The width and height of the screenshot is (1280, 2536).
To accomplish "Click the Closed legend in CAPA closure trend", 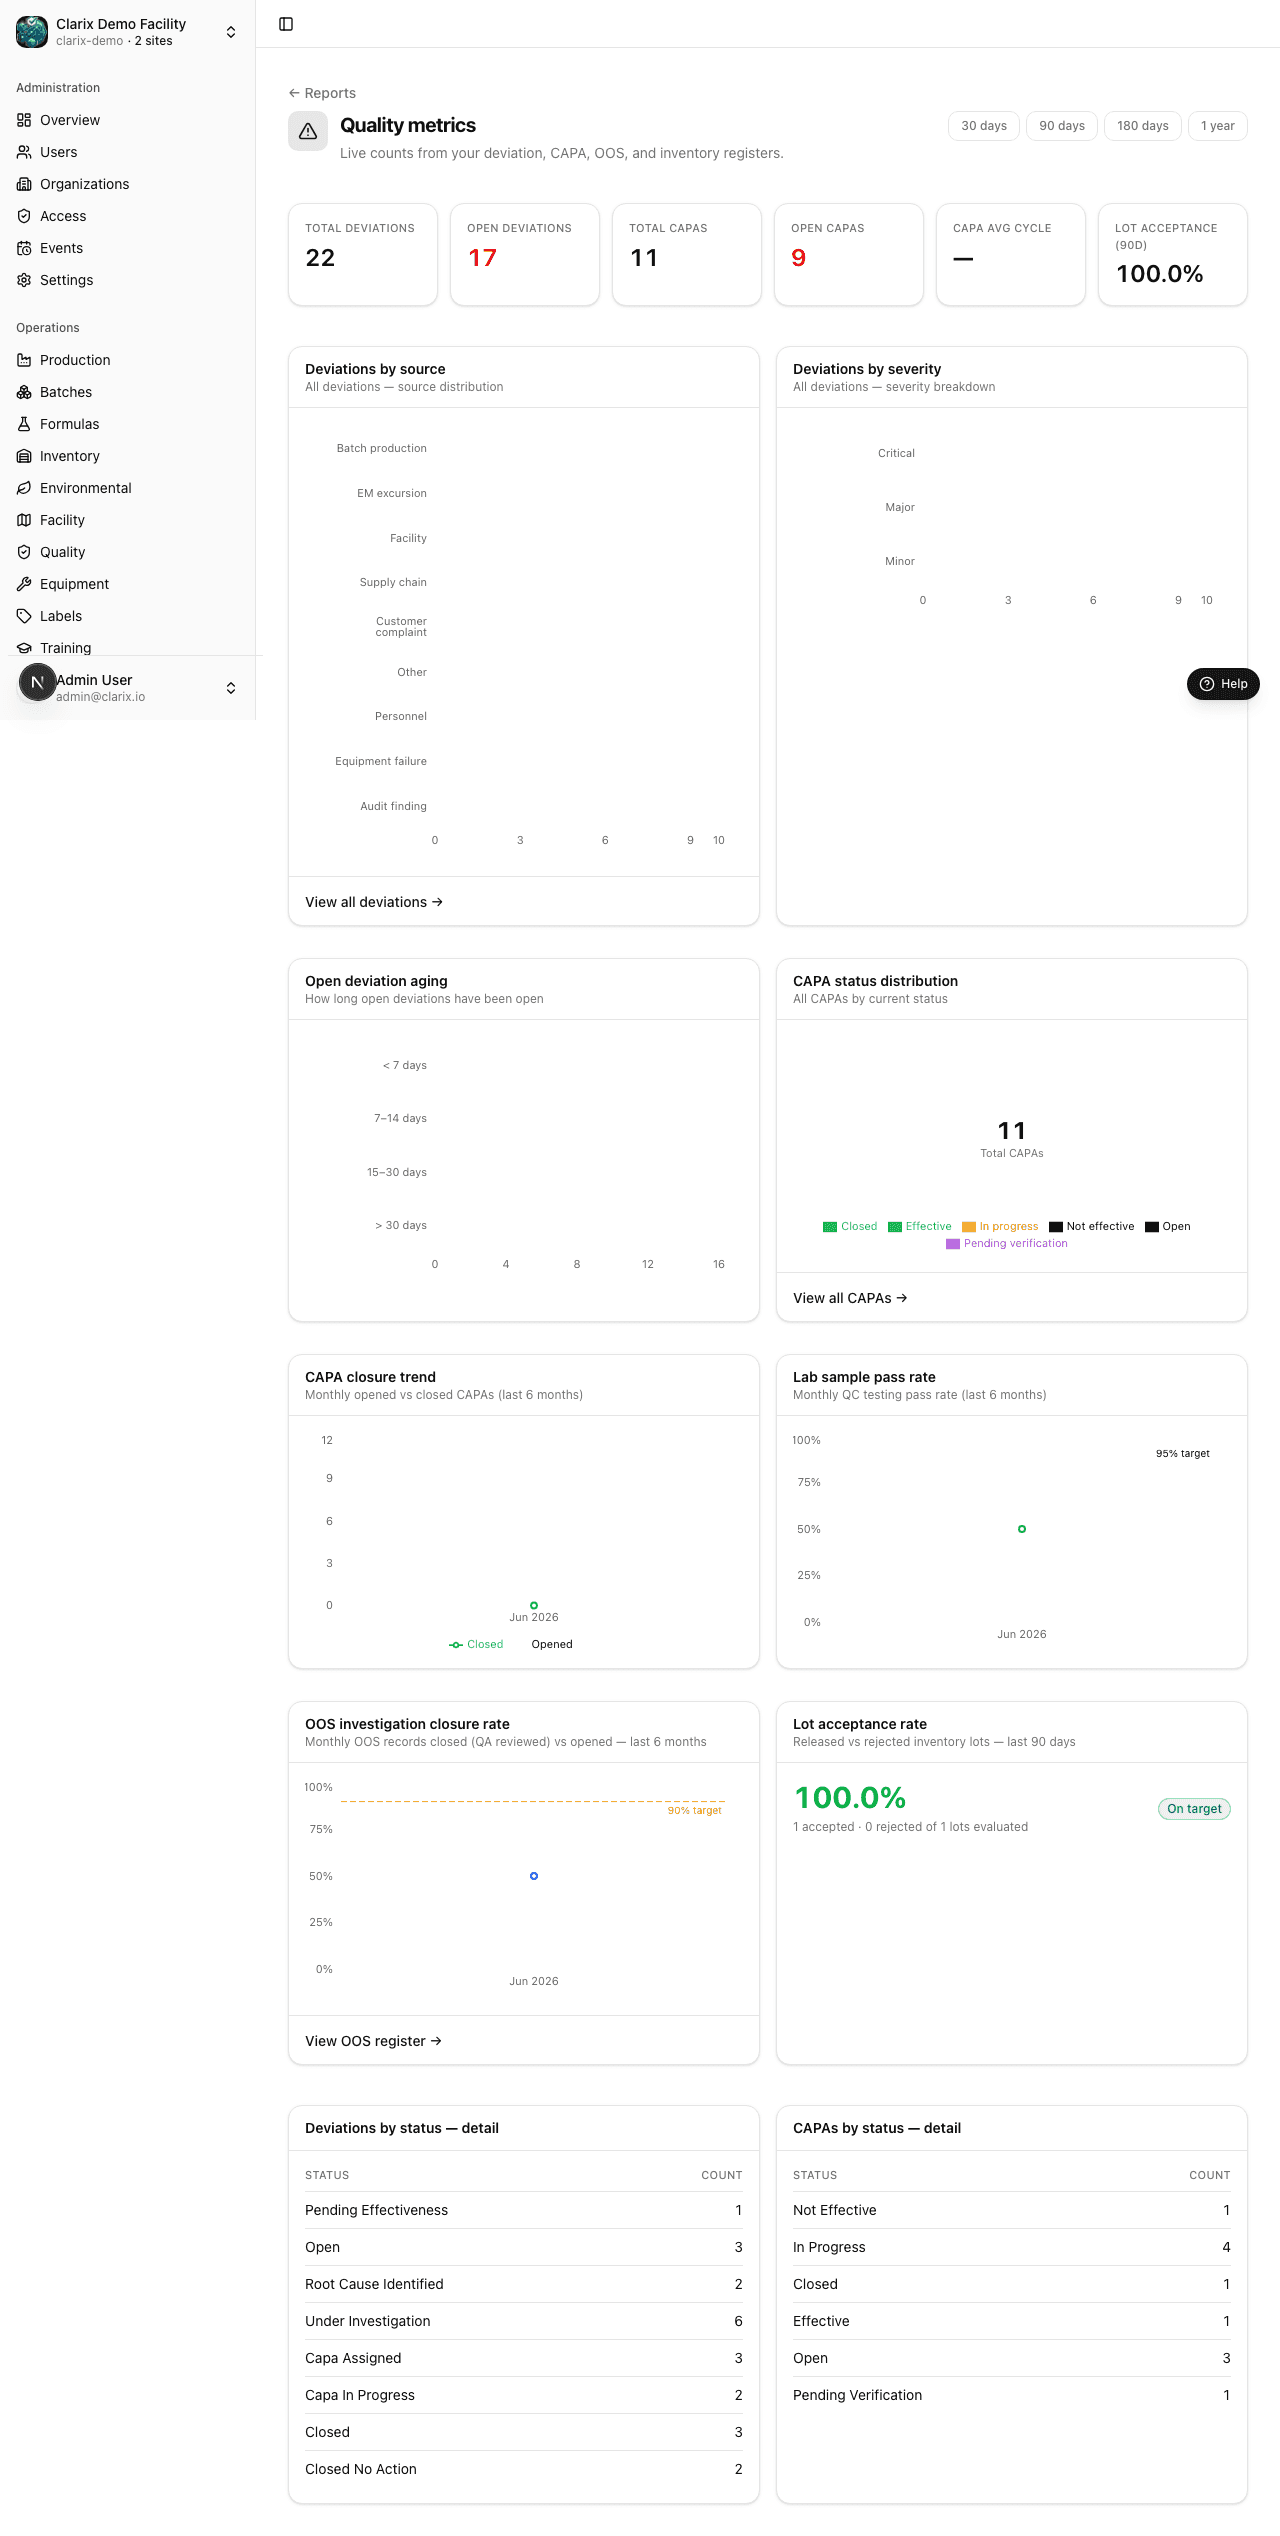I will tap(476, 1645).
